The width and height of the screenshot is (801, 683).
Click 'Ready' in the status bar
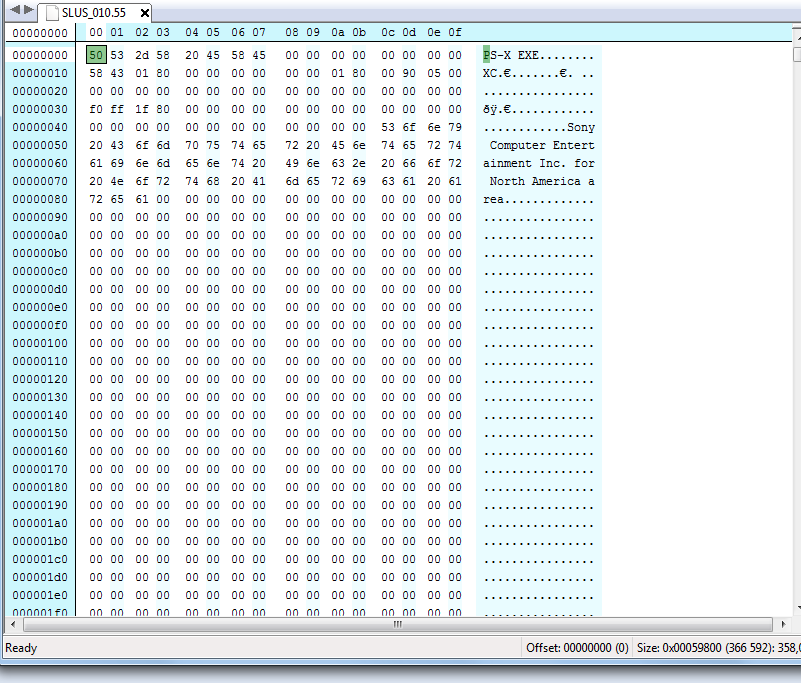click(x=21, y=648)
